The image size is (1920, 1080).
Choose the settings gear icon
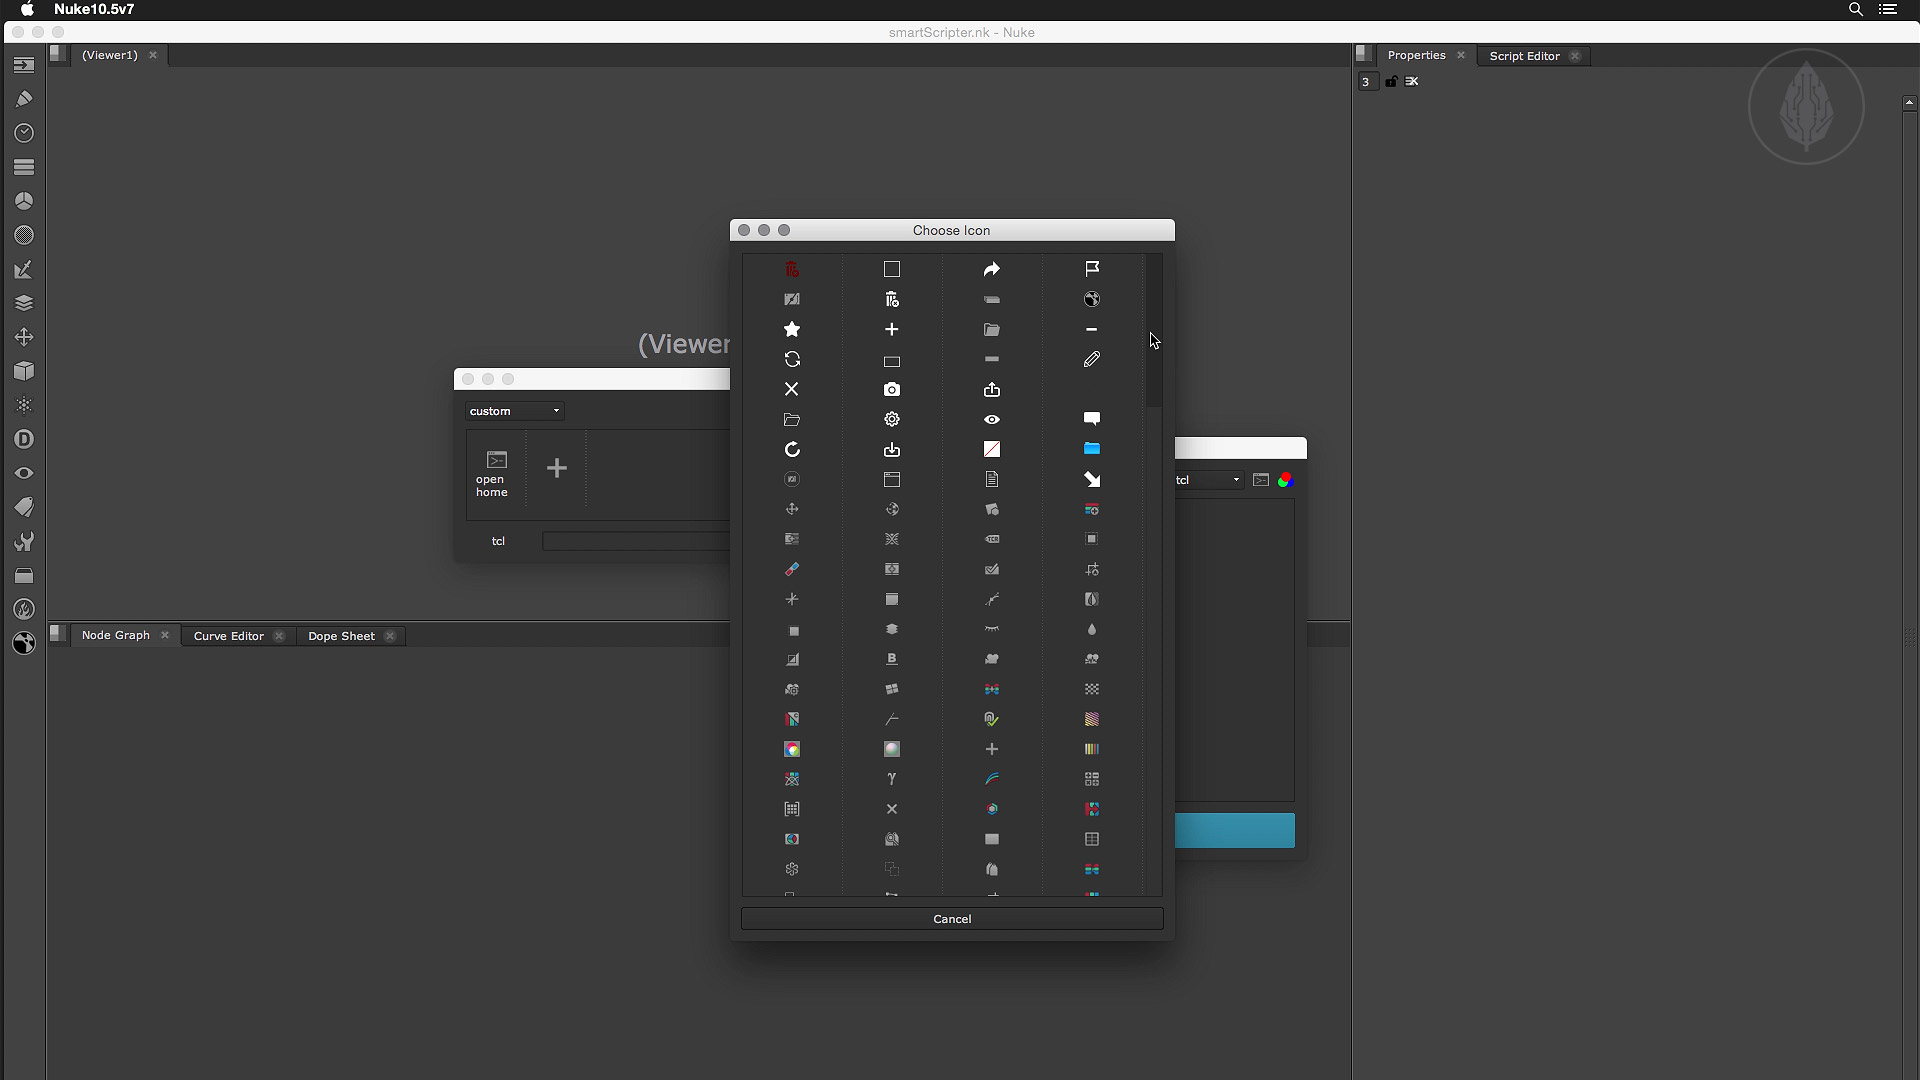892,419
